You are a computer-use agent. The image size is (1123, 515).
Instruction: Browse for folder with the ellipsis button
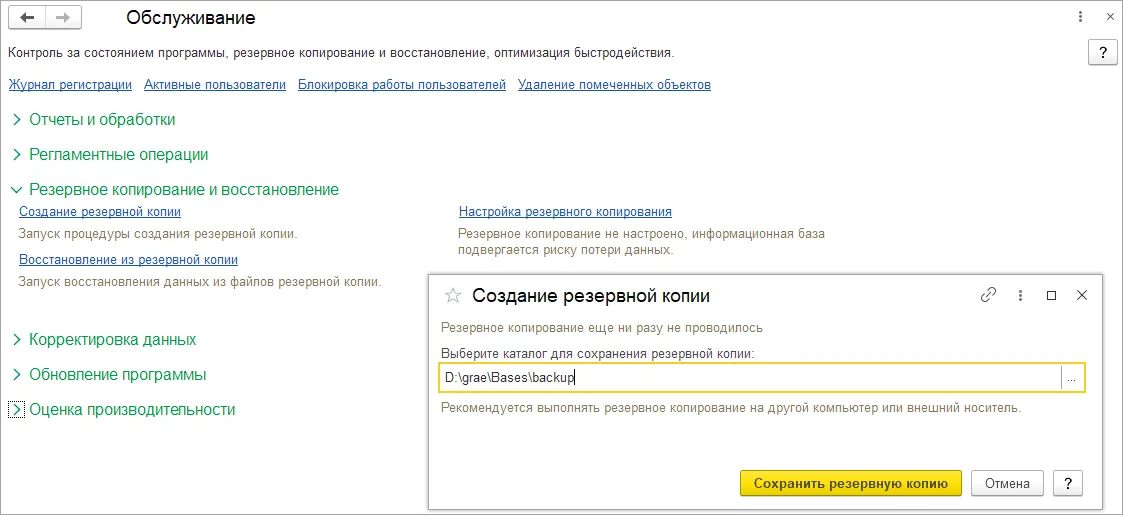click(1072, 378)
